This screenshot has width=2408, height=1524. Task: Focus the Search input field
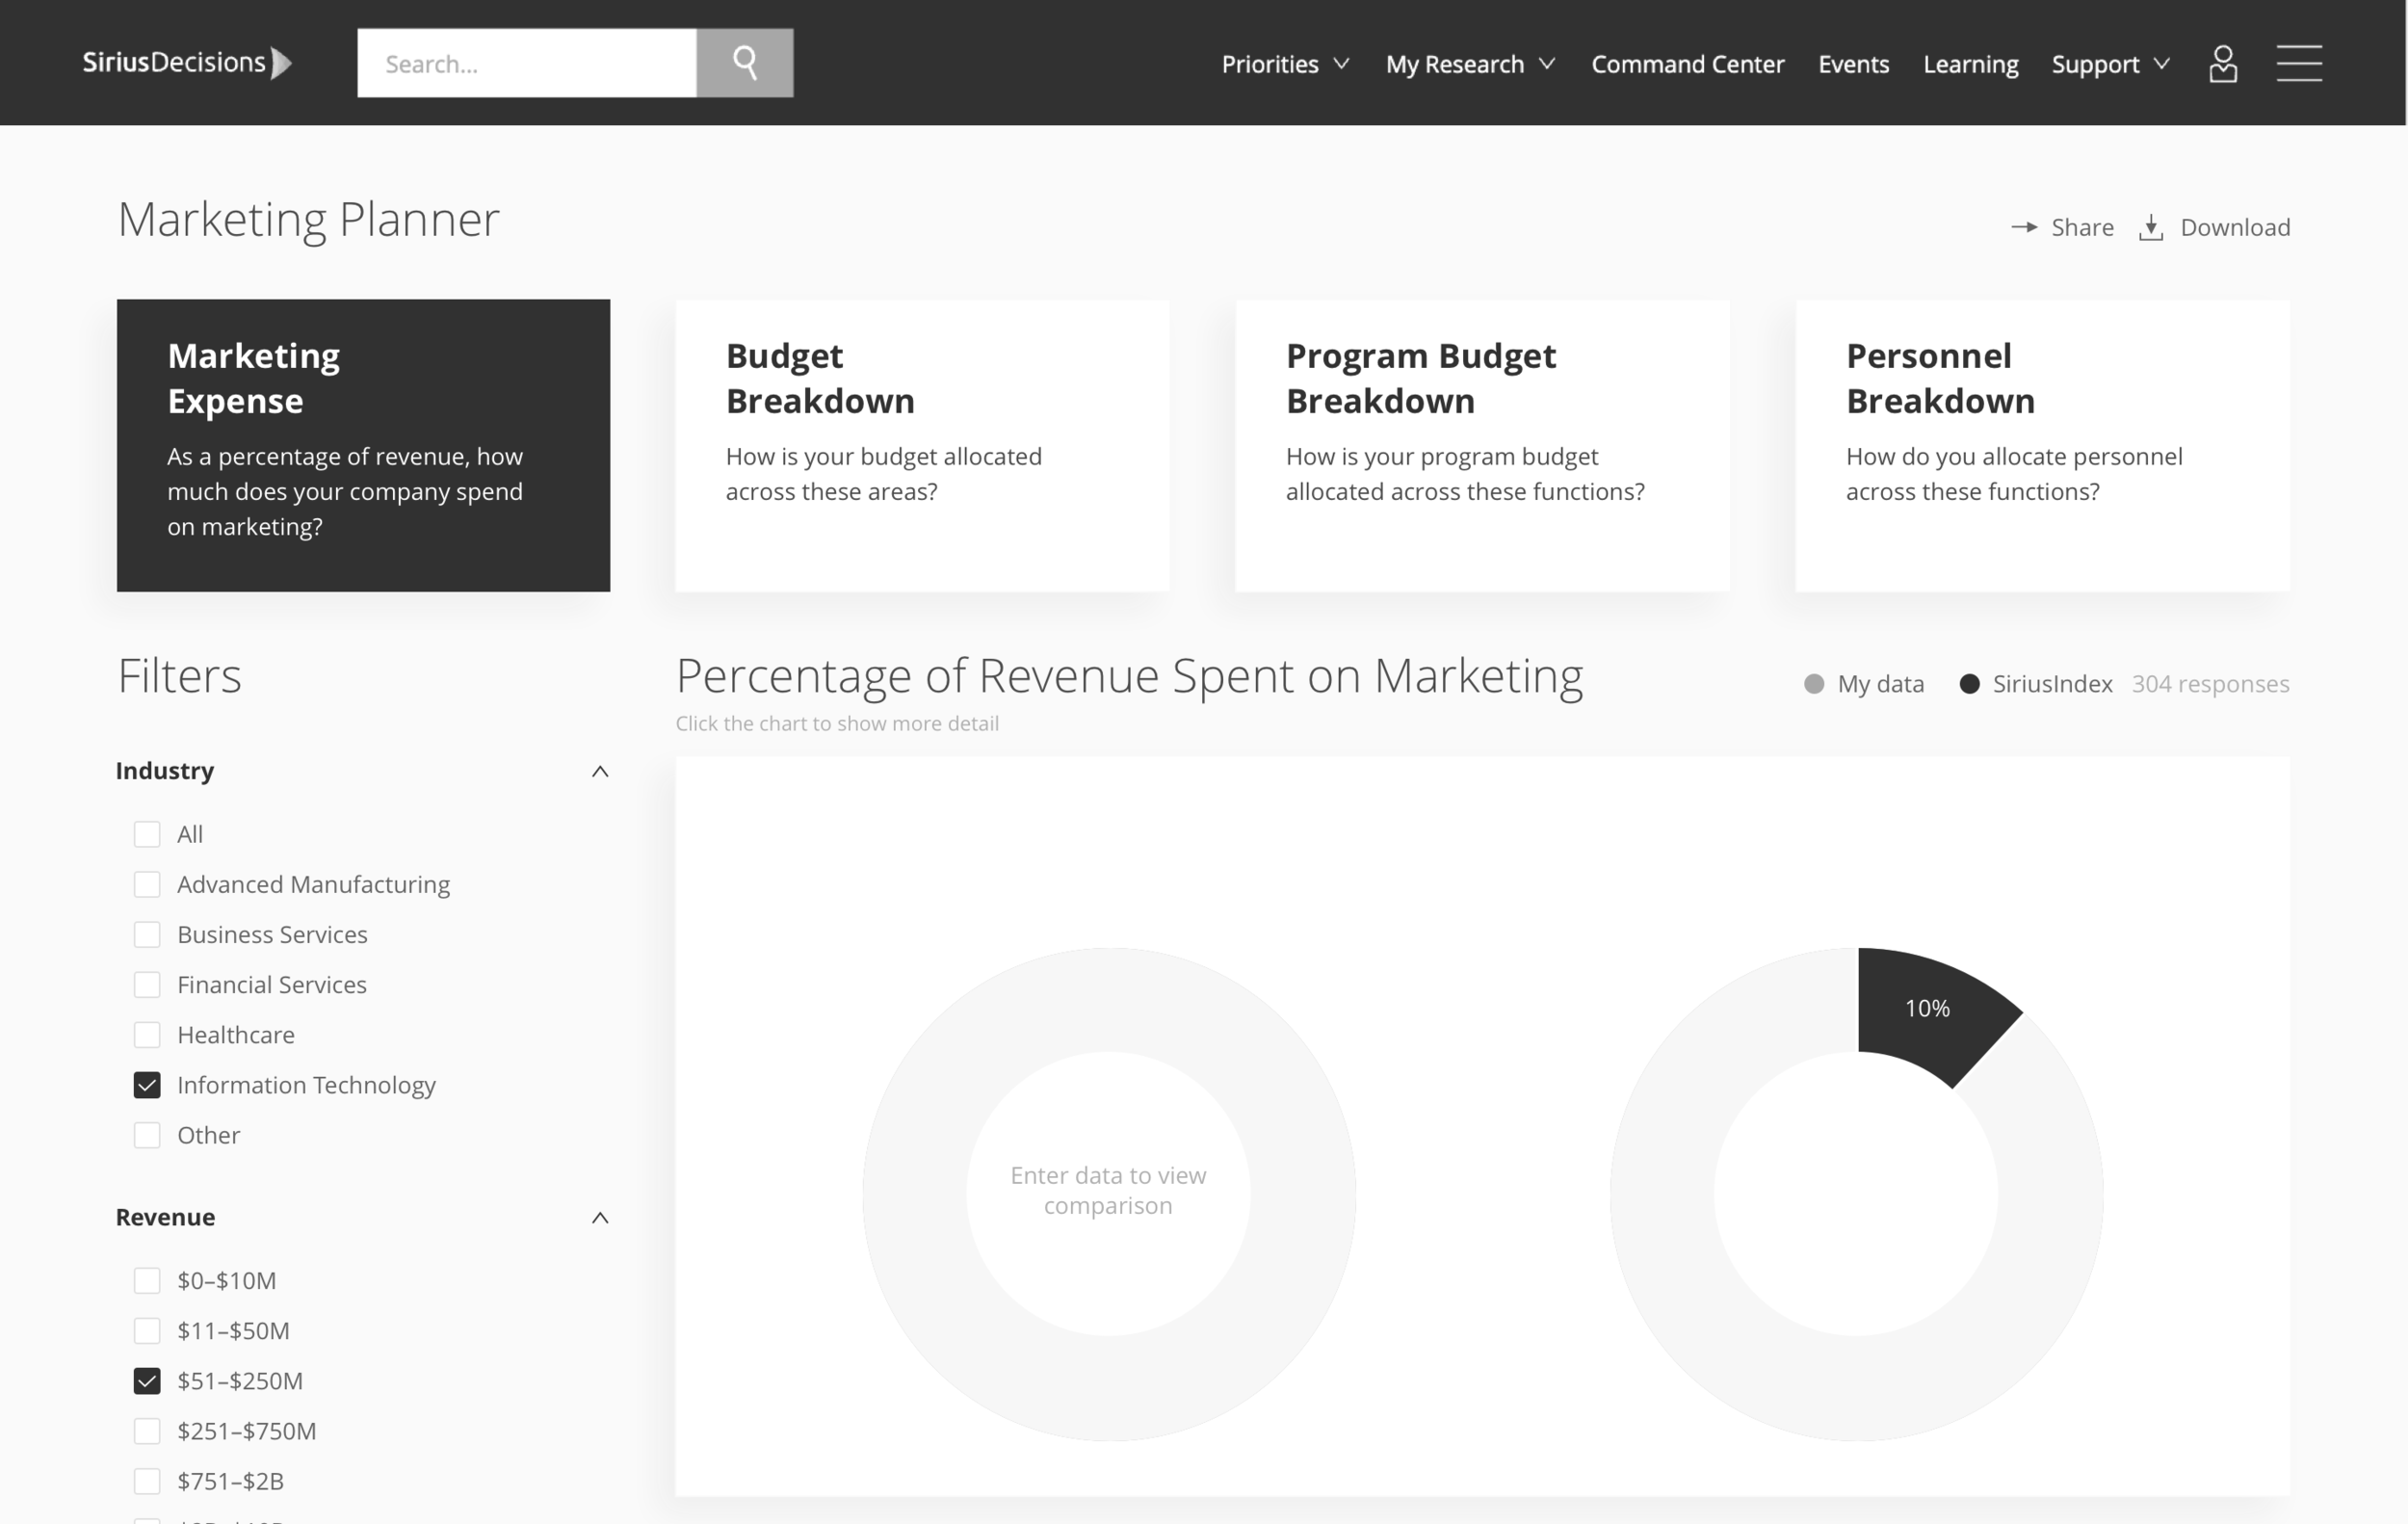pyautogui.click(x=526, y=64)
